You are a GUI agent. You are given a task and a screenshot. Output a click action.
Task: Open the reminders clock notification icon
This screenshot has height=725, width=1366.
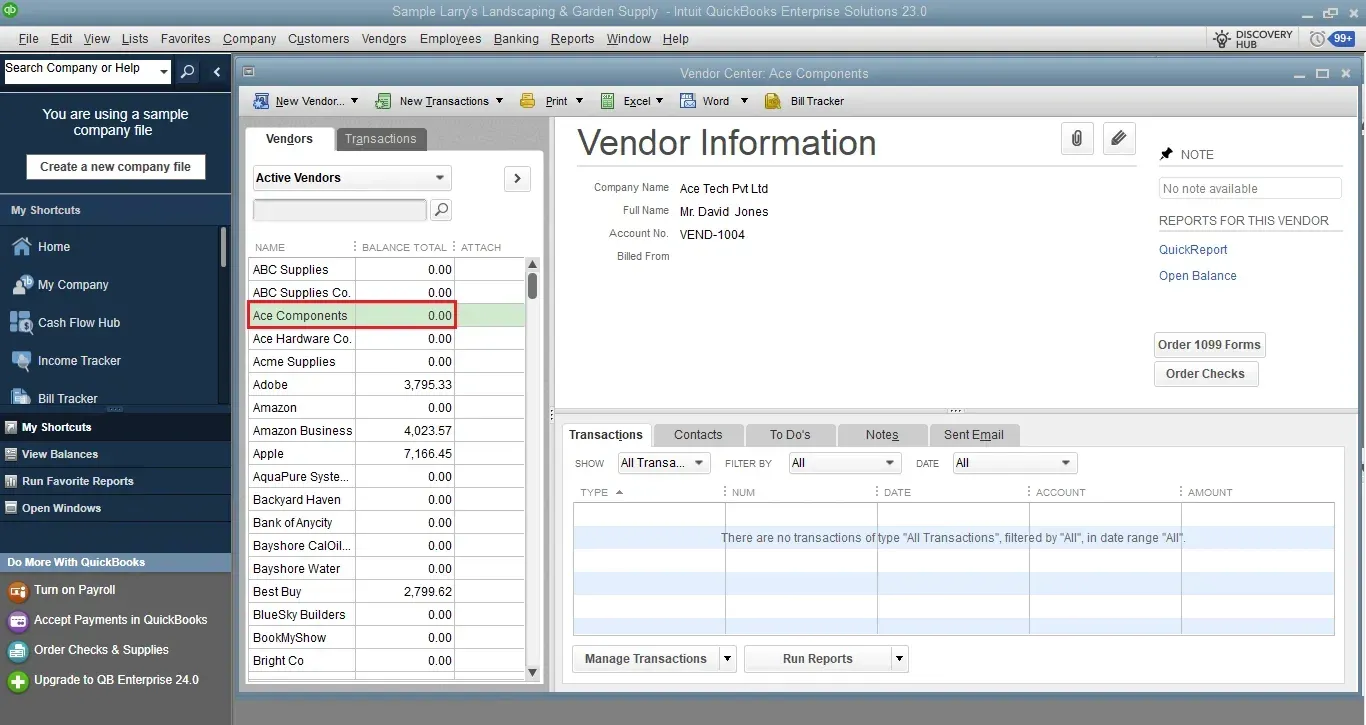(1317, 39)
